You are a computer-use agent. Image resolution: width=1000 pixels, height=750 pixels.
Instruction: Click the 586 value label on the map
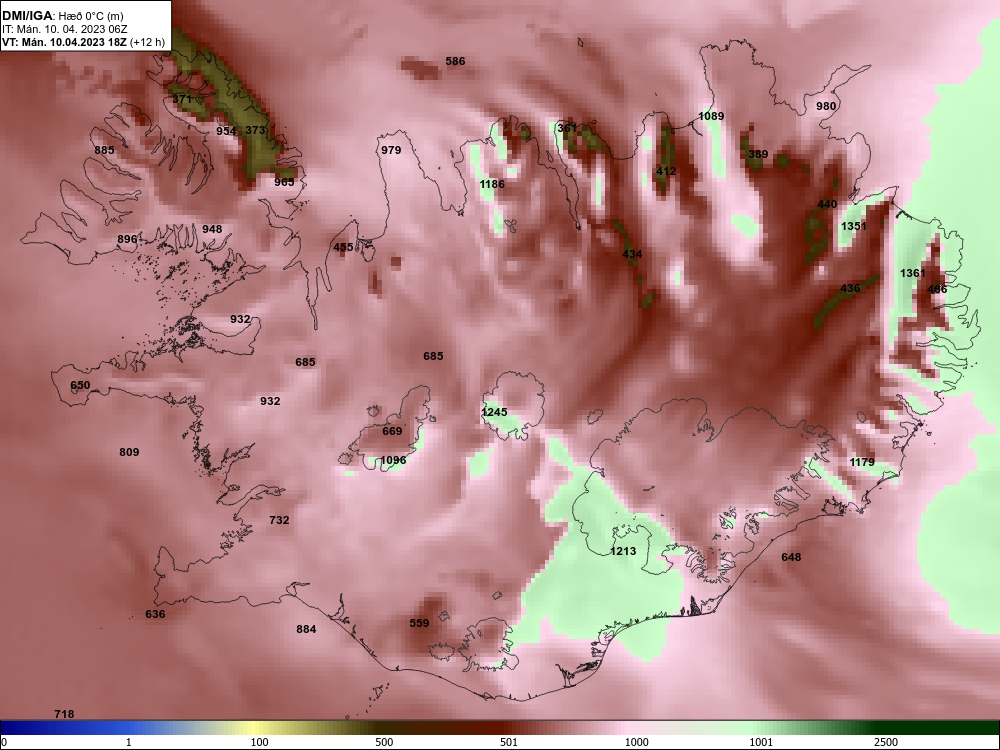tap(455, 61)
